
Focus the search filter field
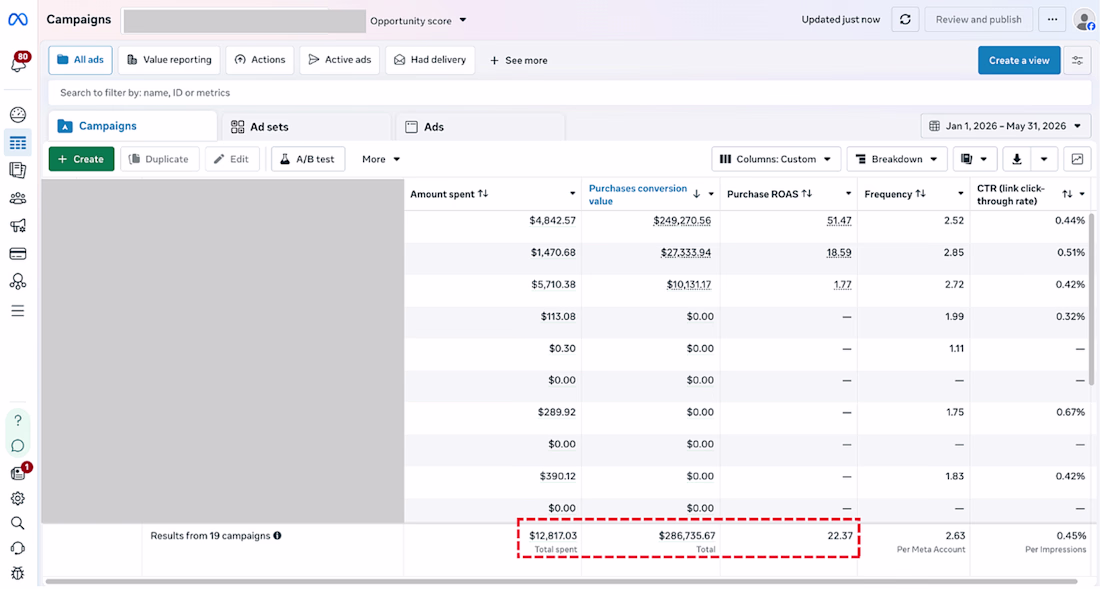[x=570, y=93]
